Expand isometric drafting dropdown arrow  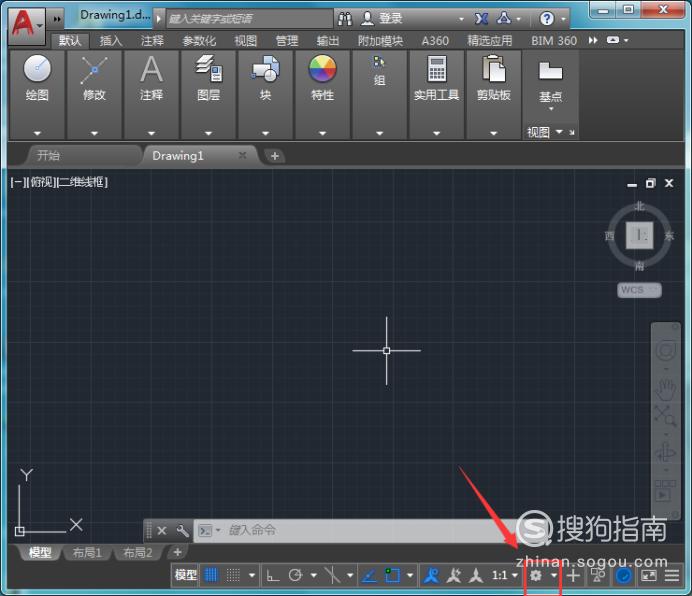click(x=350, y=575)
